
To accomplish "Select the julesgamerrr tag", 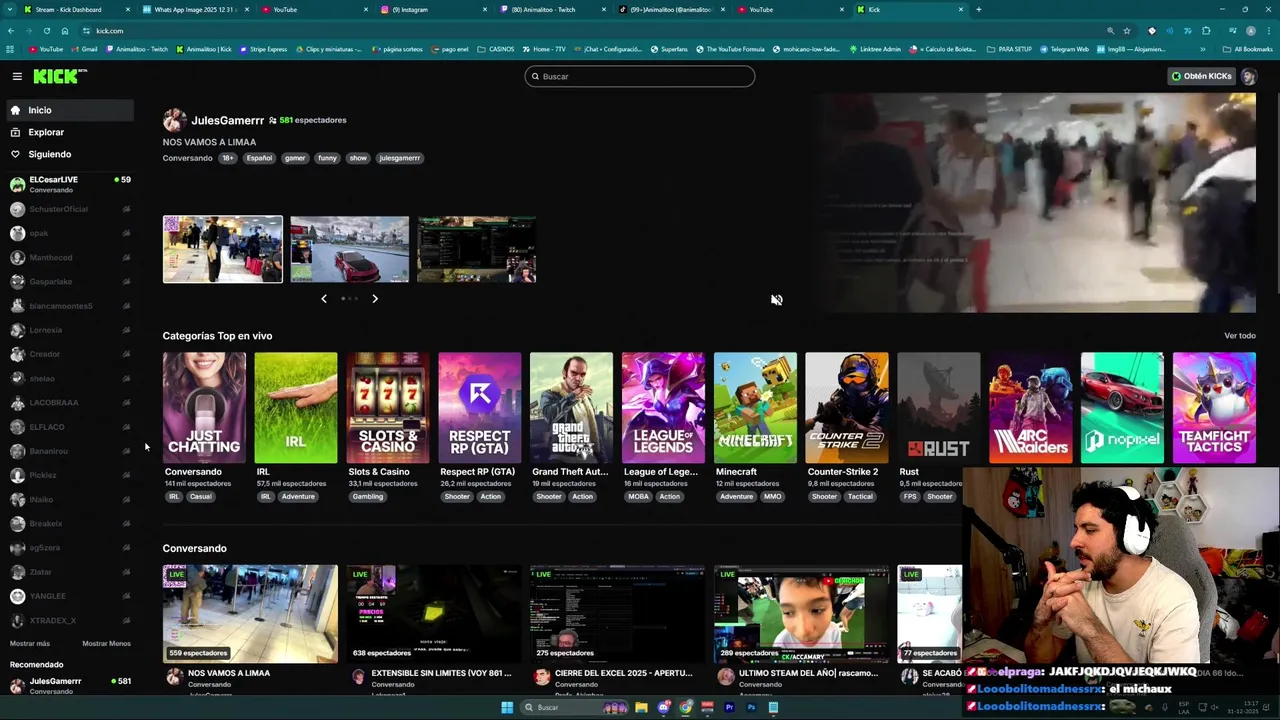I will [x=399, y=158].
